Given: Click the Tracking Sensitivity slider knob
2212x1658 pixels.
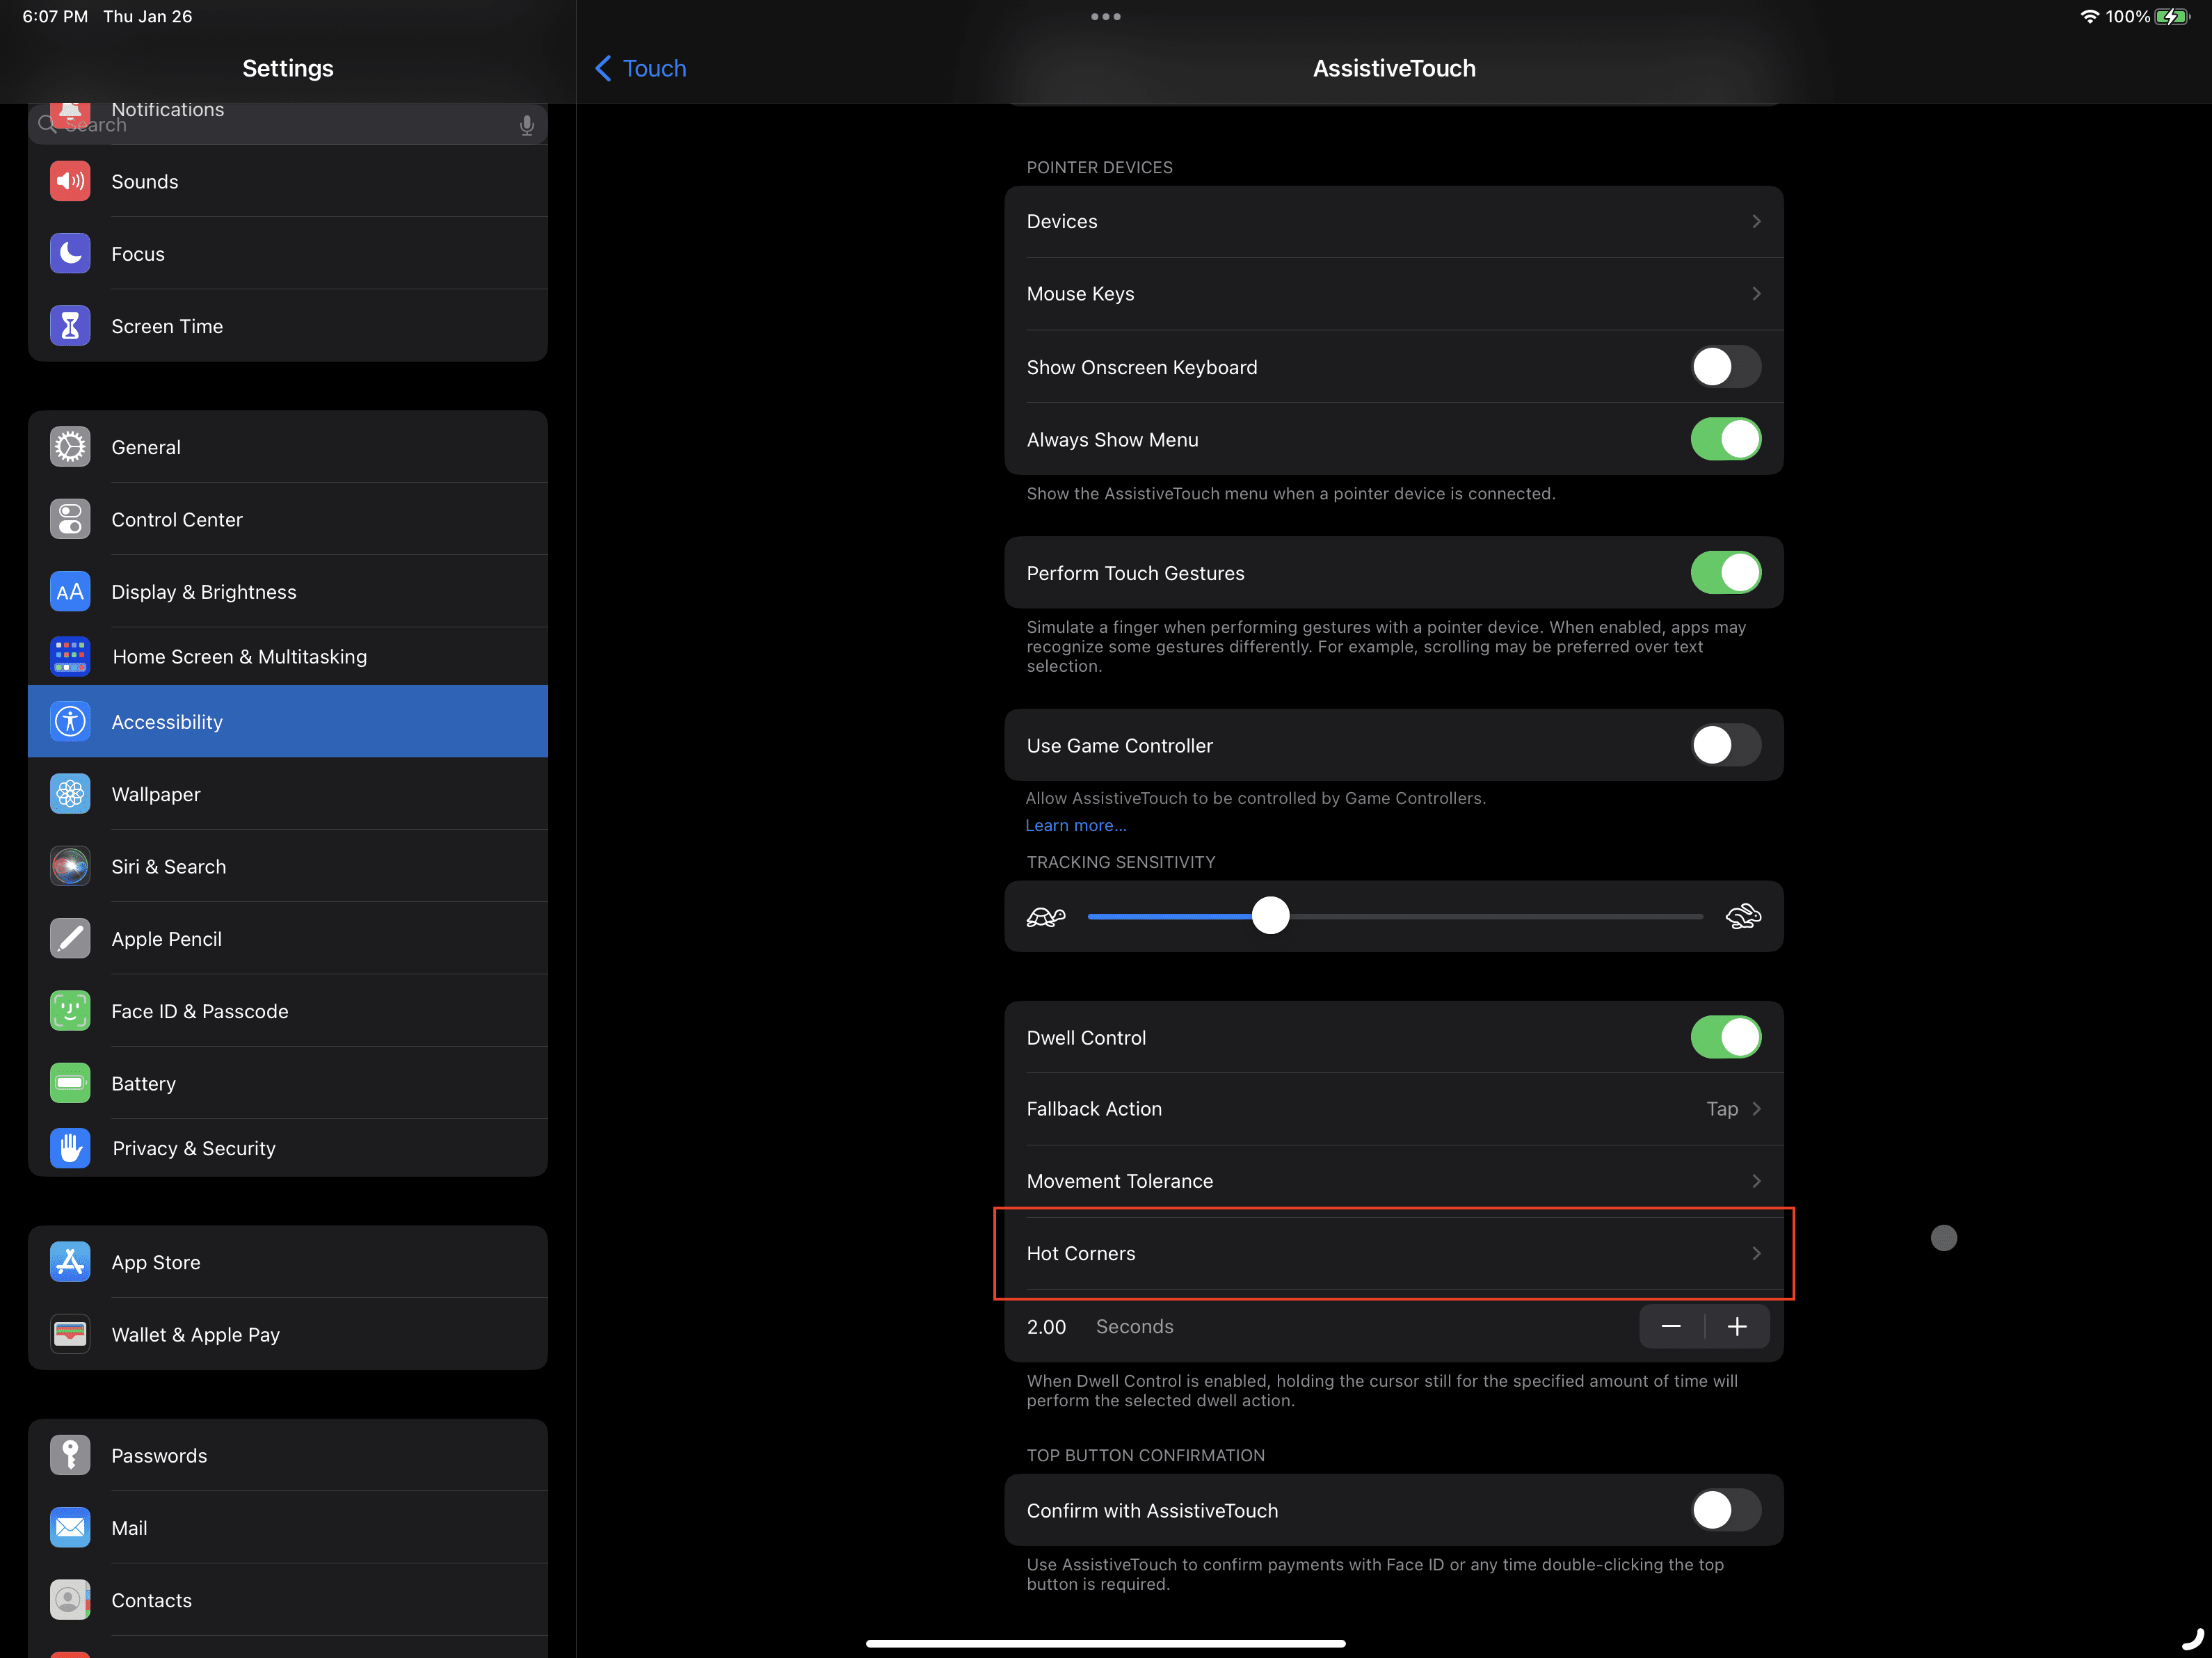Looking at the screenshot, I should click(1271, 916).
